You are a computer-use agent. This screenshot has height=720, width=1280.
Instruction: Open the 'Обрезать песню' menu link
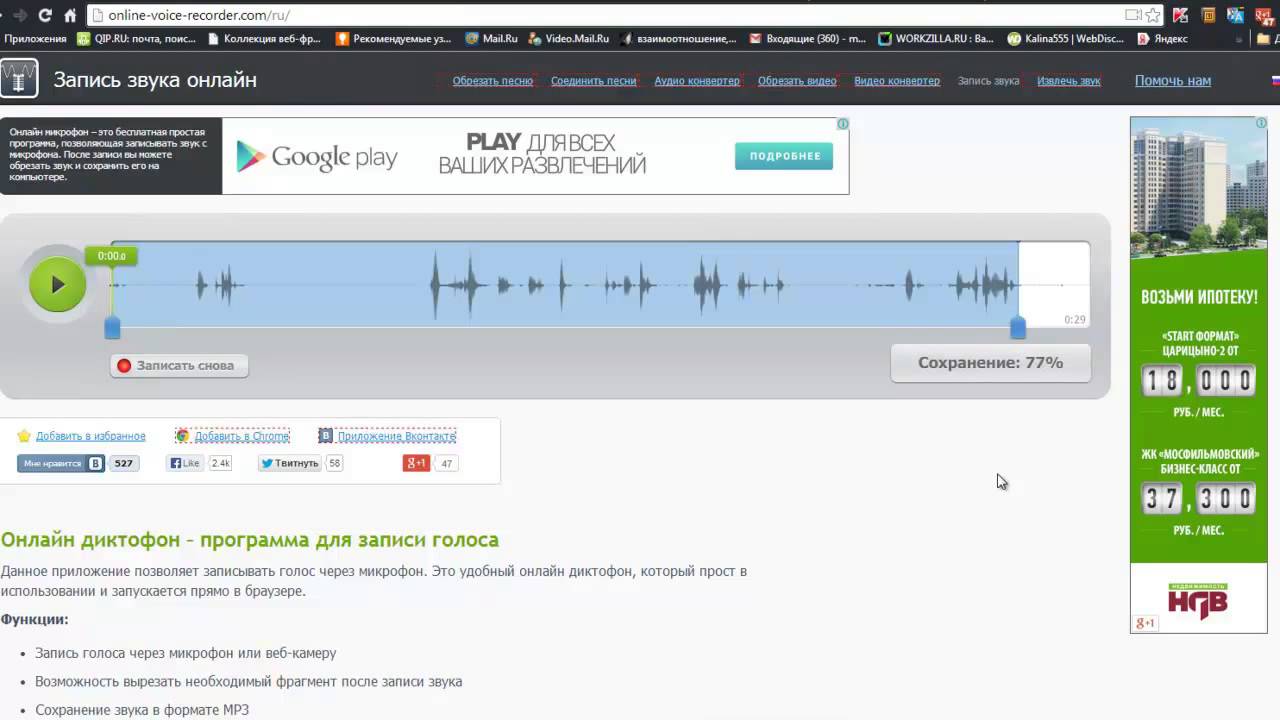[492, 81]
